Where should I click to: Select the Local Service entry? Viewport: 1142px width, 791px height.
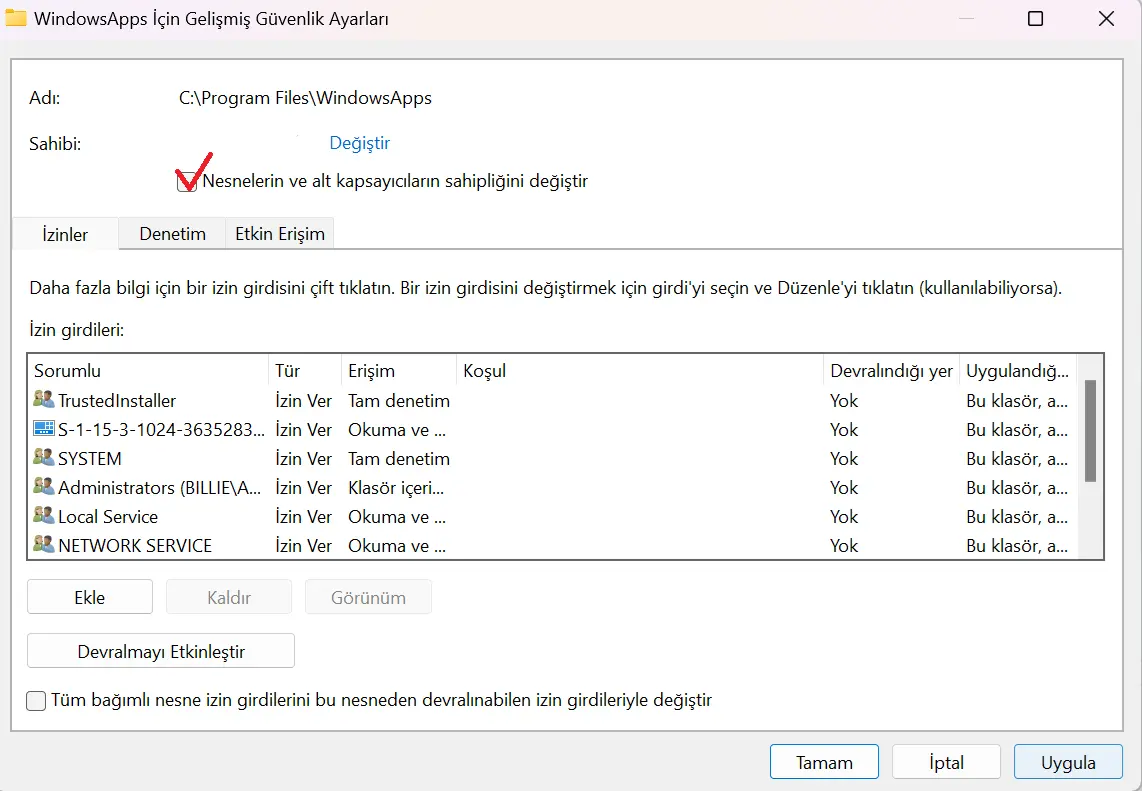pyautogui.click(x=553, y=516)
